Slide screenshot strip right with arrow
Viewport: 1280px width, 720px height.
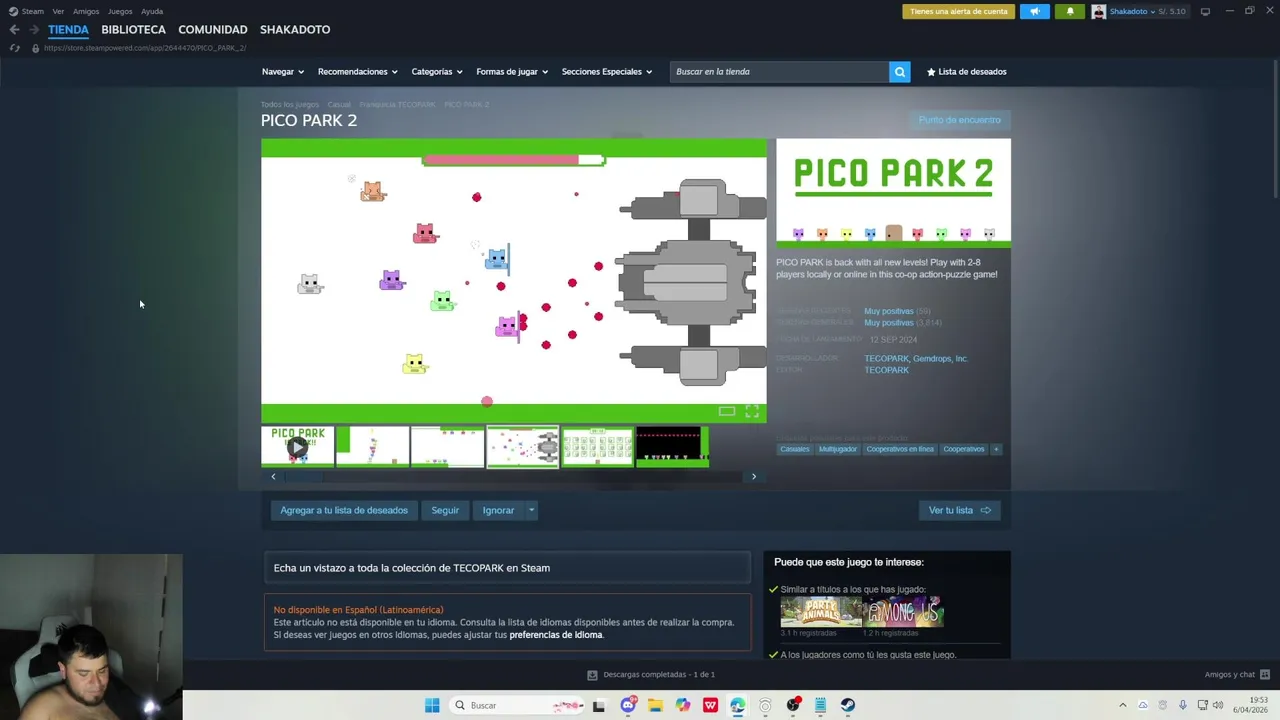[754, 477]
